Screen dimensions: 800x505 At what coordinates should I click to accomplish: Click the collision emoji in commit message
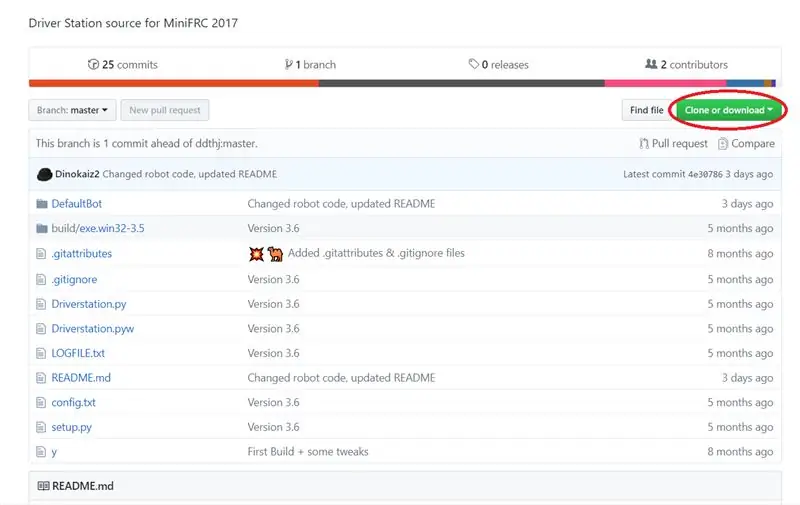click(256, 254)
